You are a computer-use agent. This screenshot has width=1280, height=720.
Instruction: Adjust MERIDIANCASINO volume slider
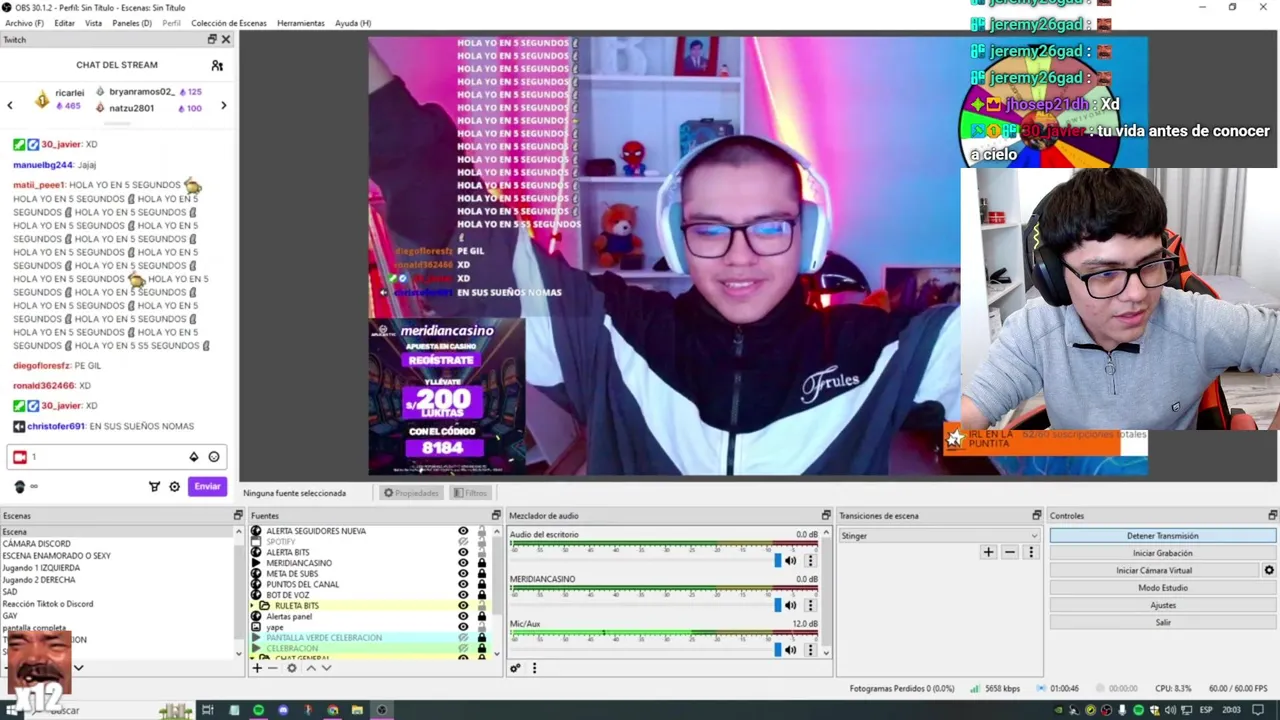point(777,605)
